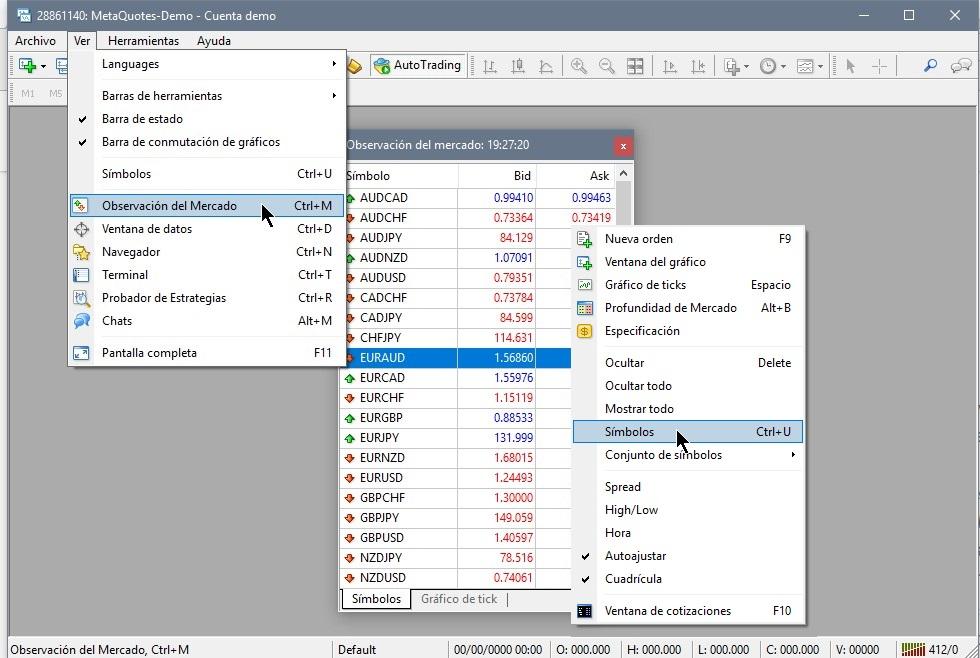Open Ventana de datos from Ver menu

(207, 229)
